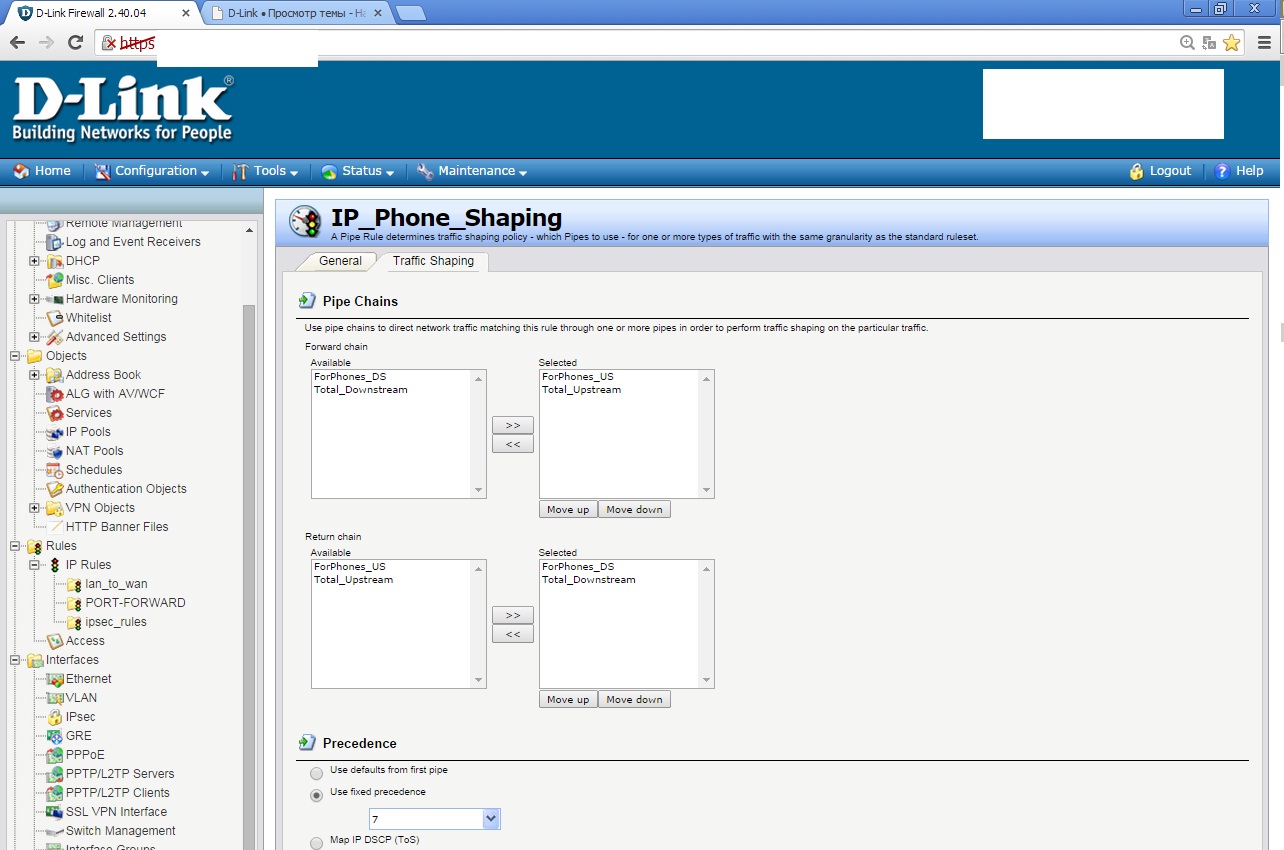This screenshot has height=850, width=1284.
Task: Select Use defaults from first pipe
Action: (x=317, y=773)
